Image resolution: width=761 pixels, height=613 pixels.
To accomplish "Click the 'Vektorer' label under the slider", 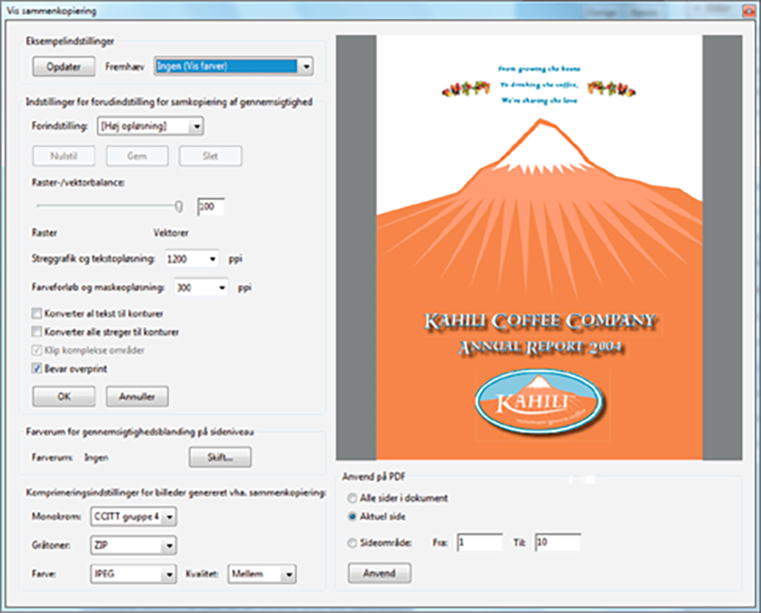I will [171, 233].
